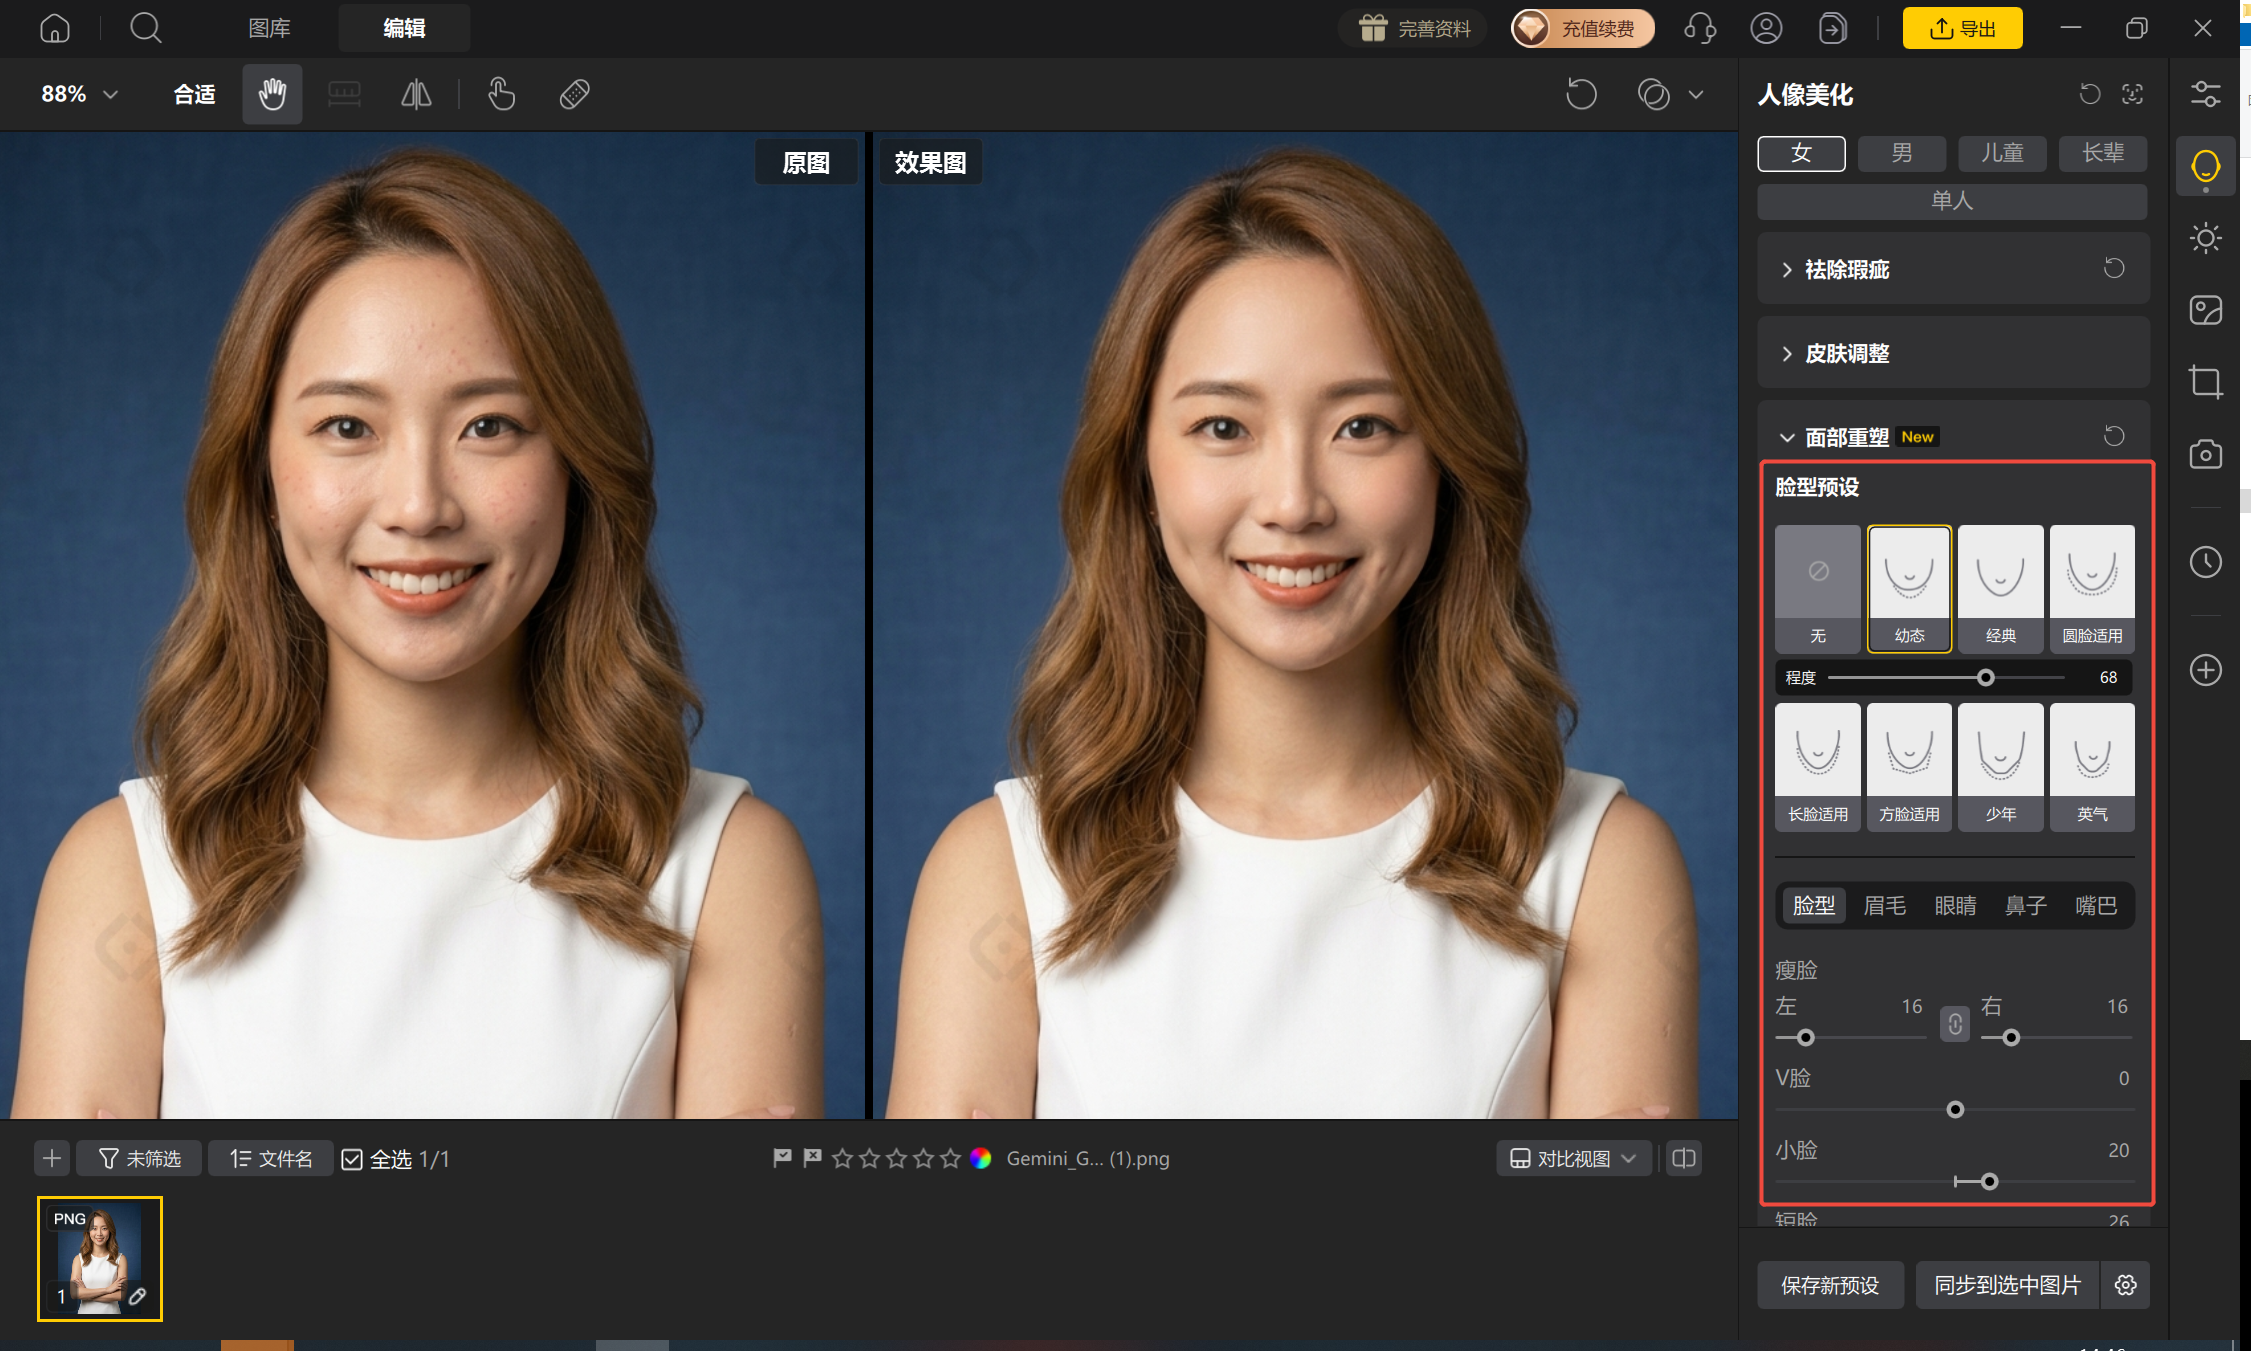Select the ruler straighten tool

(x=344, y=94)
